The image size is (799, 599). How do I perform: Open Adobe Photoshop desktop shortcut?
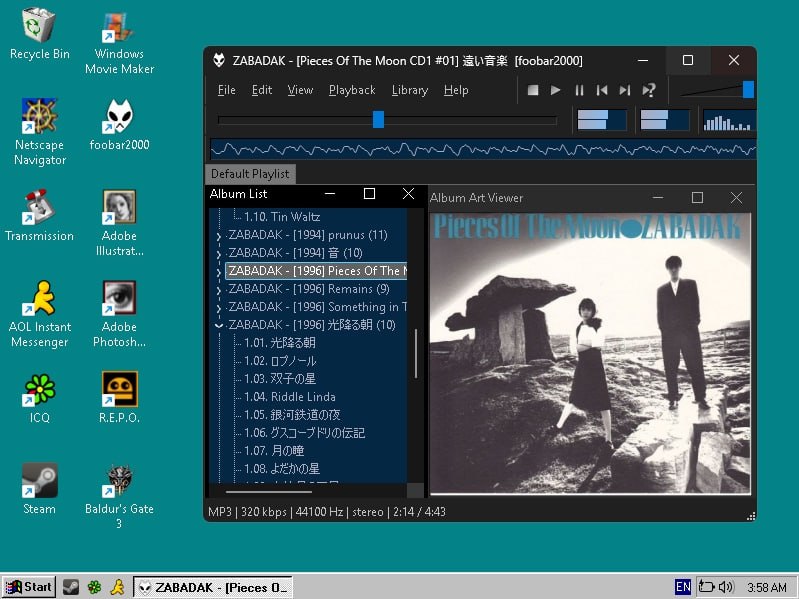click(x=119, y=314)
